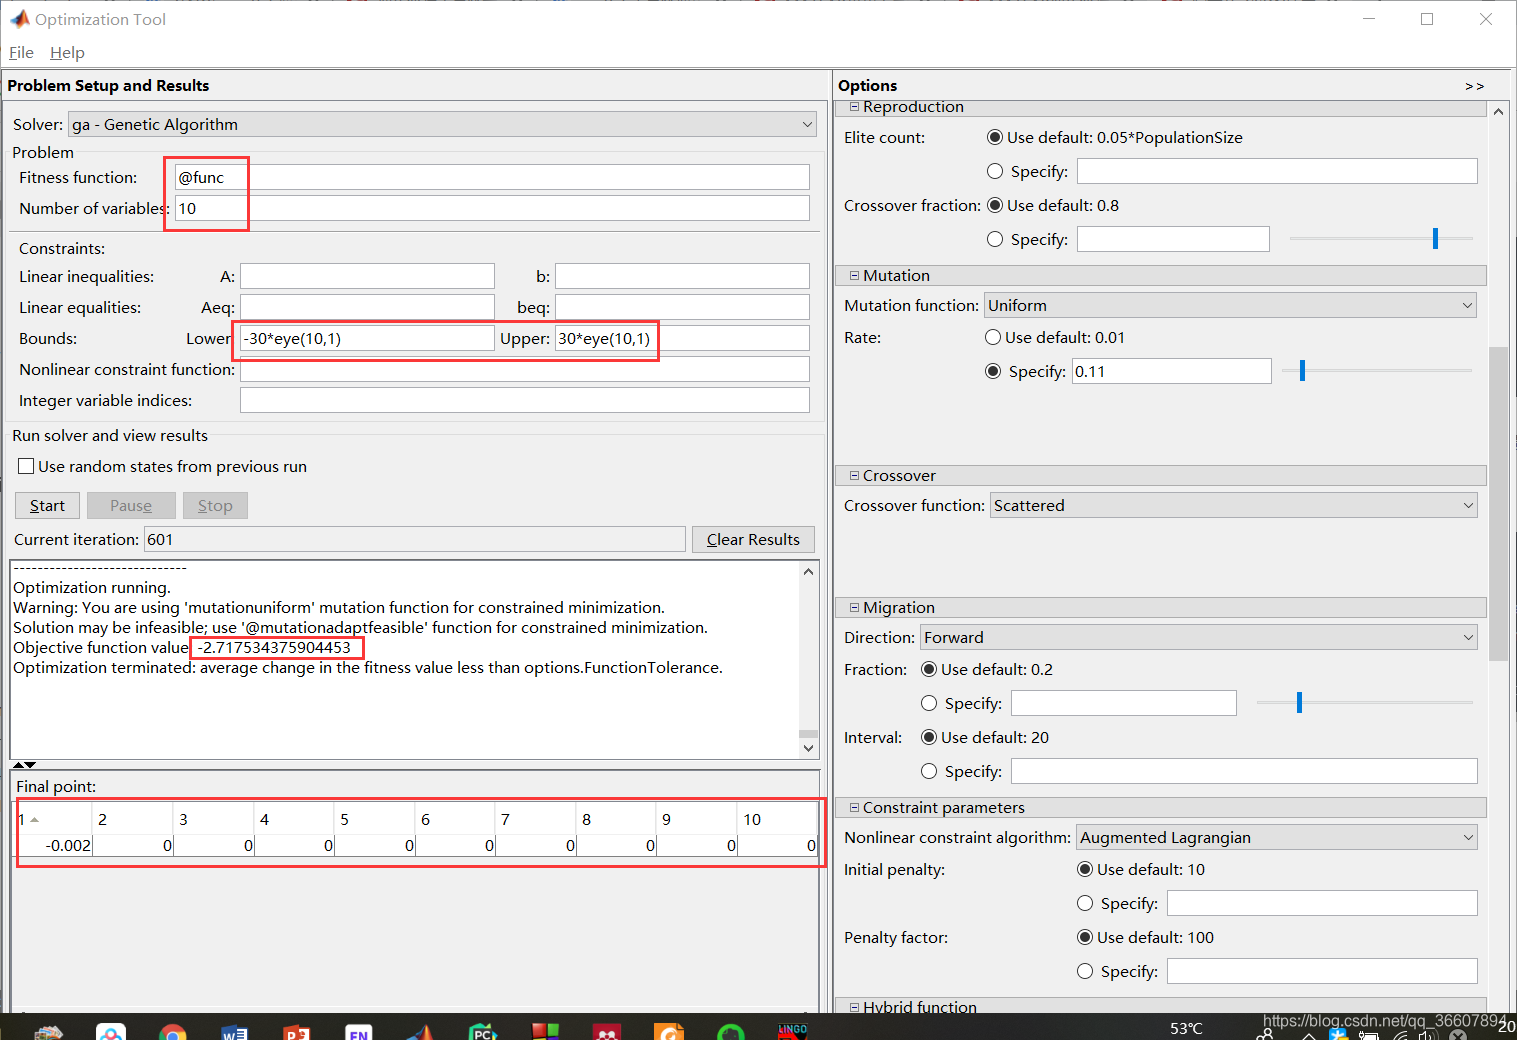
Task: Select Specify for Migration fraction
Action: (929, 703)
